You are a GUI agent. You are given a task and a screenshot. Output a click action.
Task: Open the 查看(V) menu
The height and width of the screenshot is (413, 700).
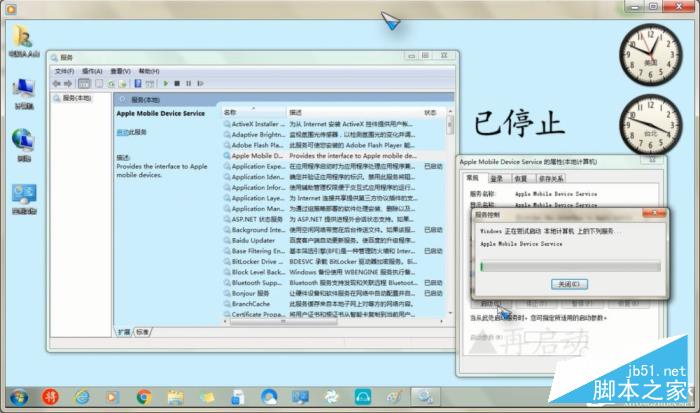click(121, 71)
